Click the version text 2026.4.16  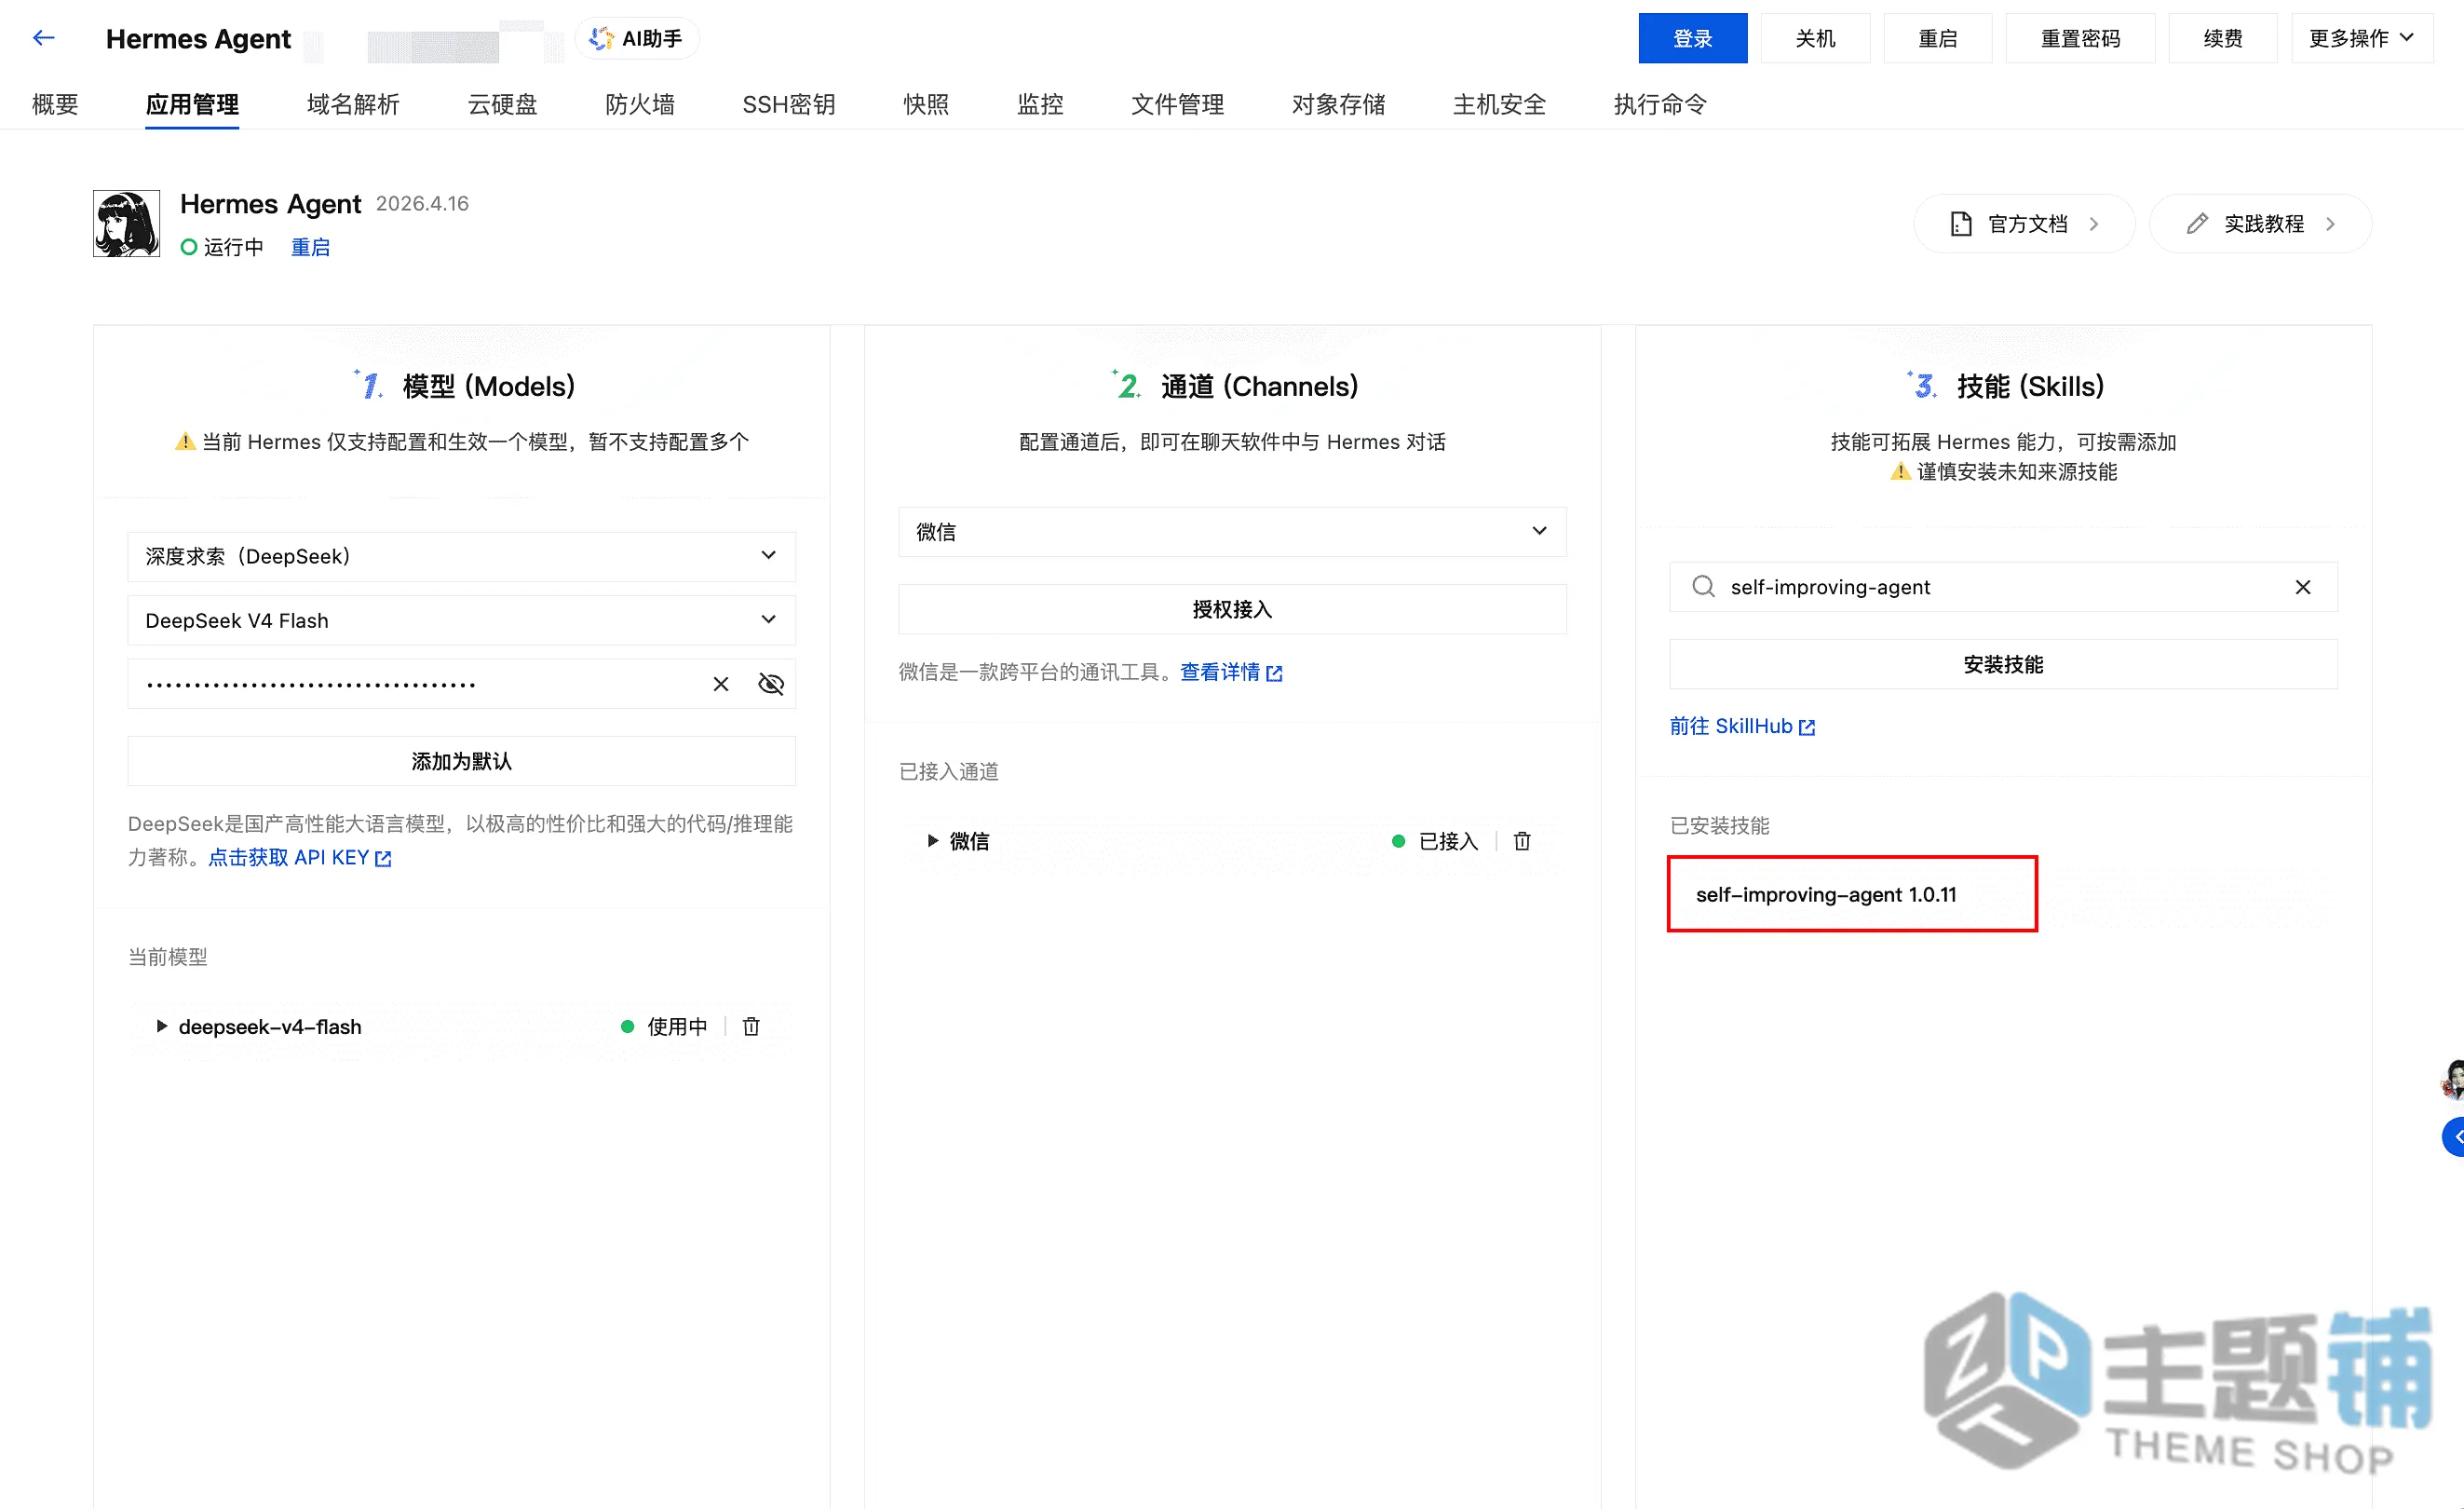point(422,204)
